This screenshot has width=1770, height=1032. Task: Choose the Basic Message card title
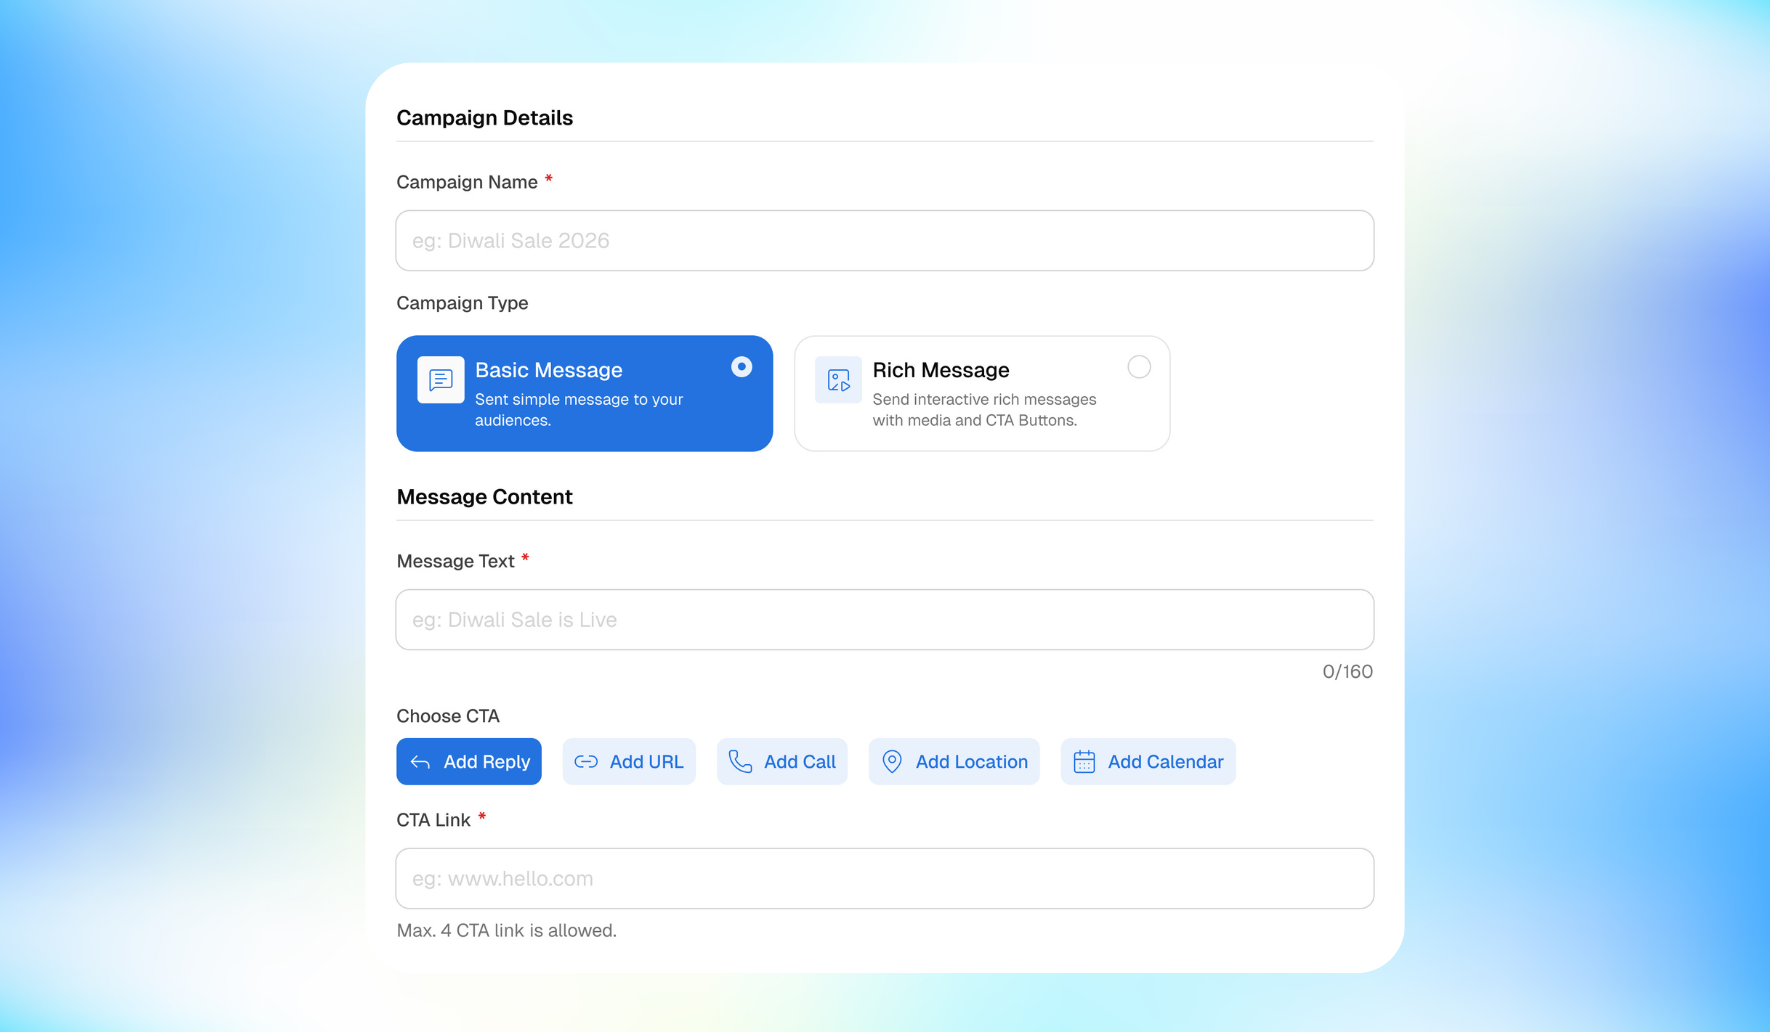548,370
